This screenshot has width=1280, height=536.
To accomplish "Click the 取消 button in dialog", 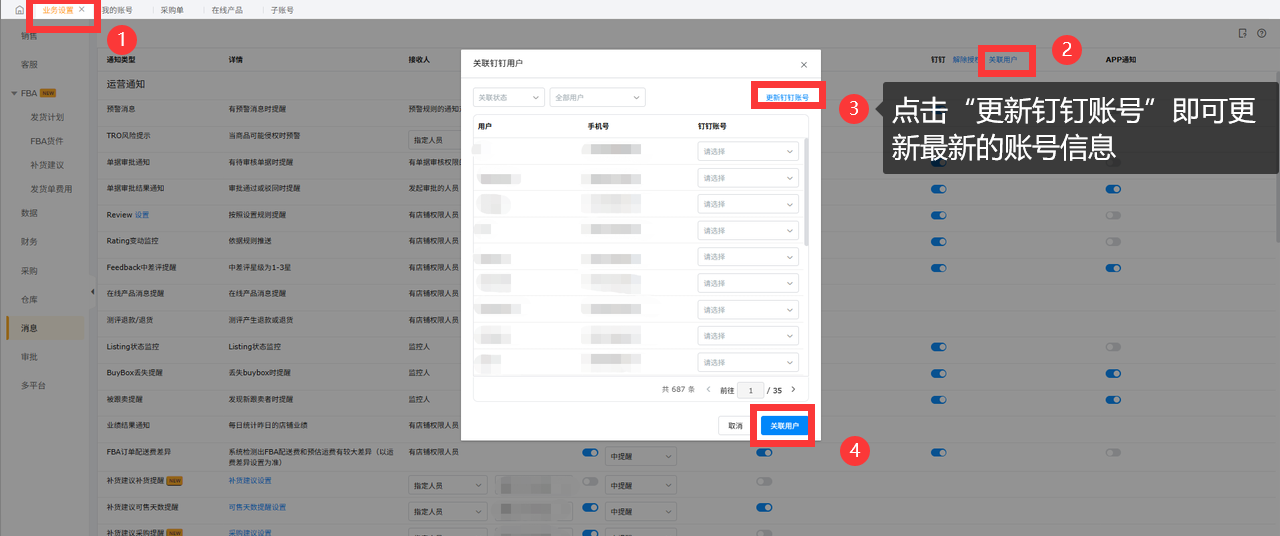I will [x=735, y=425].
